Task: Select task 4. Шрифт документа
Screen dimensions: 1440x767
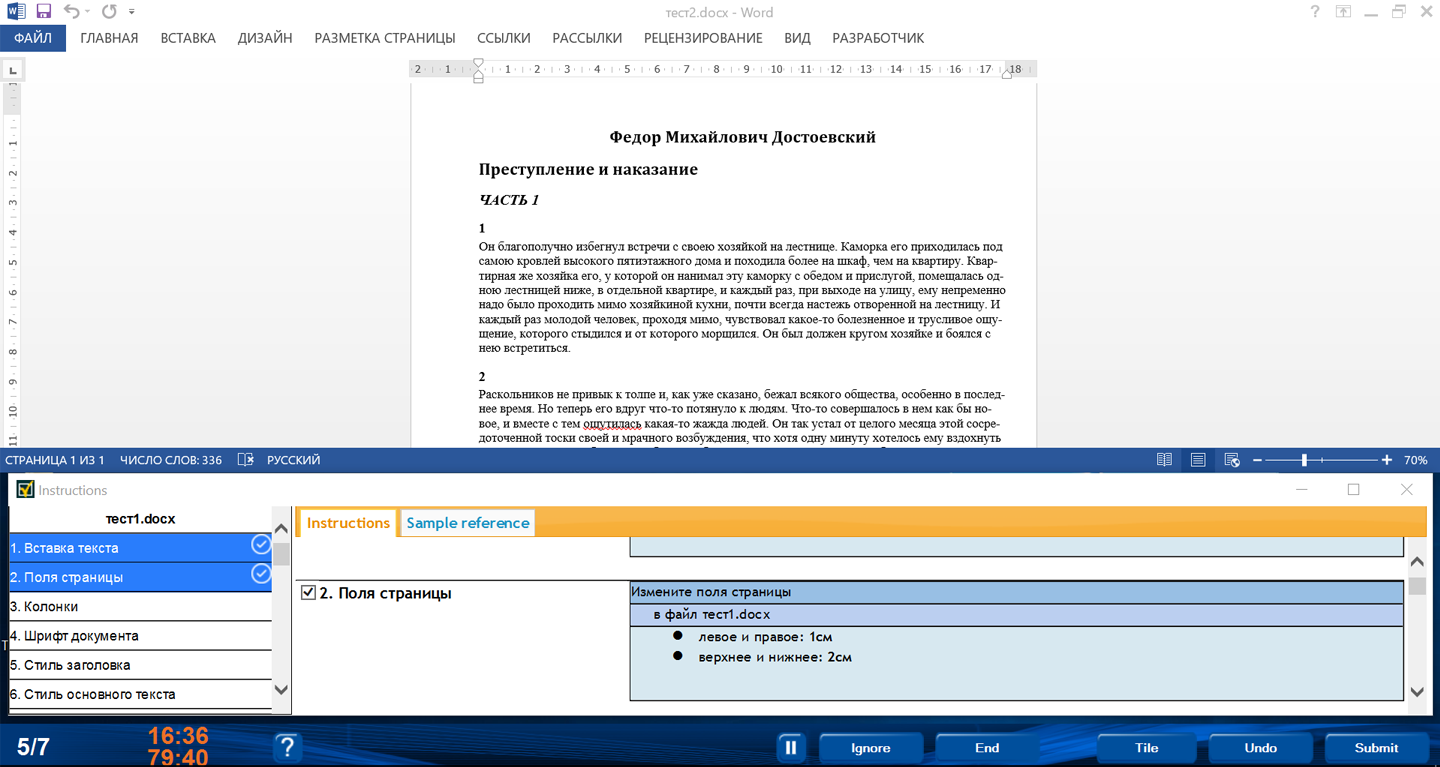Action: click(x=140, y=635)
